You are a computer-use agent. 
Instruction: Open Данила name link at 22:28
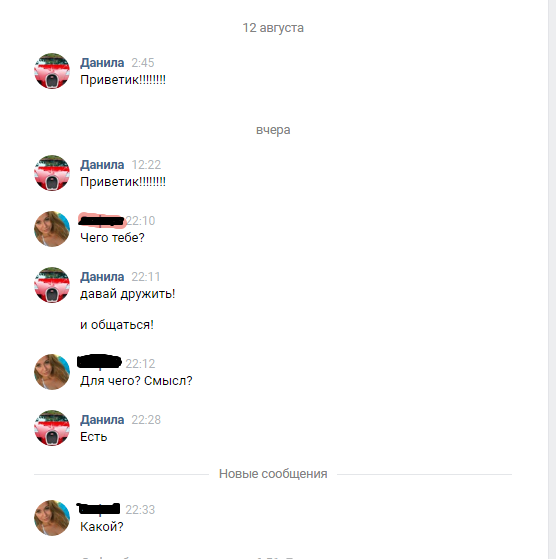[102, 420]
